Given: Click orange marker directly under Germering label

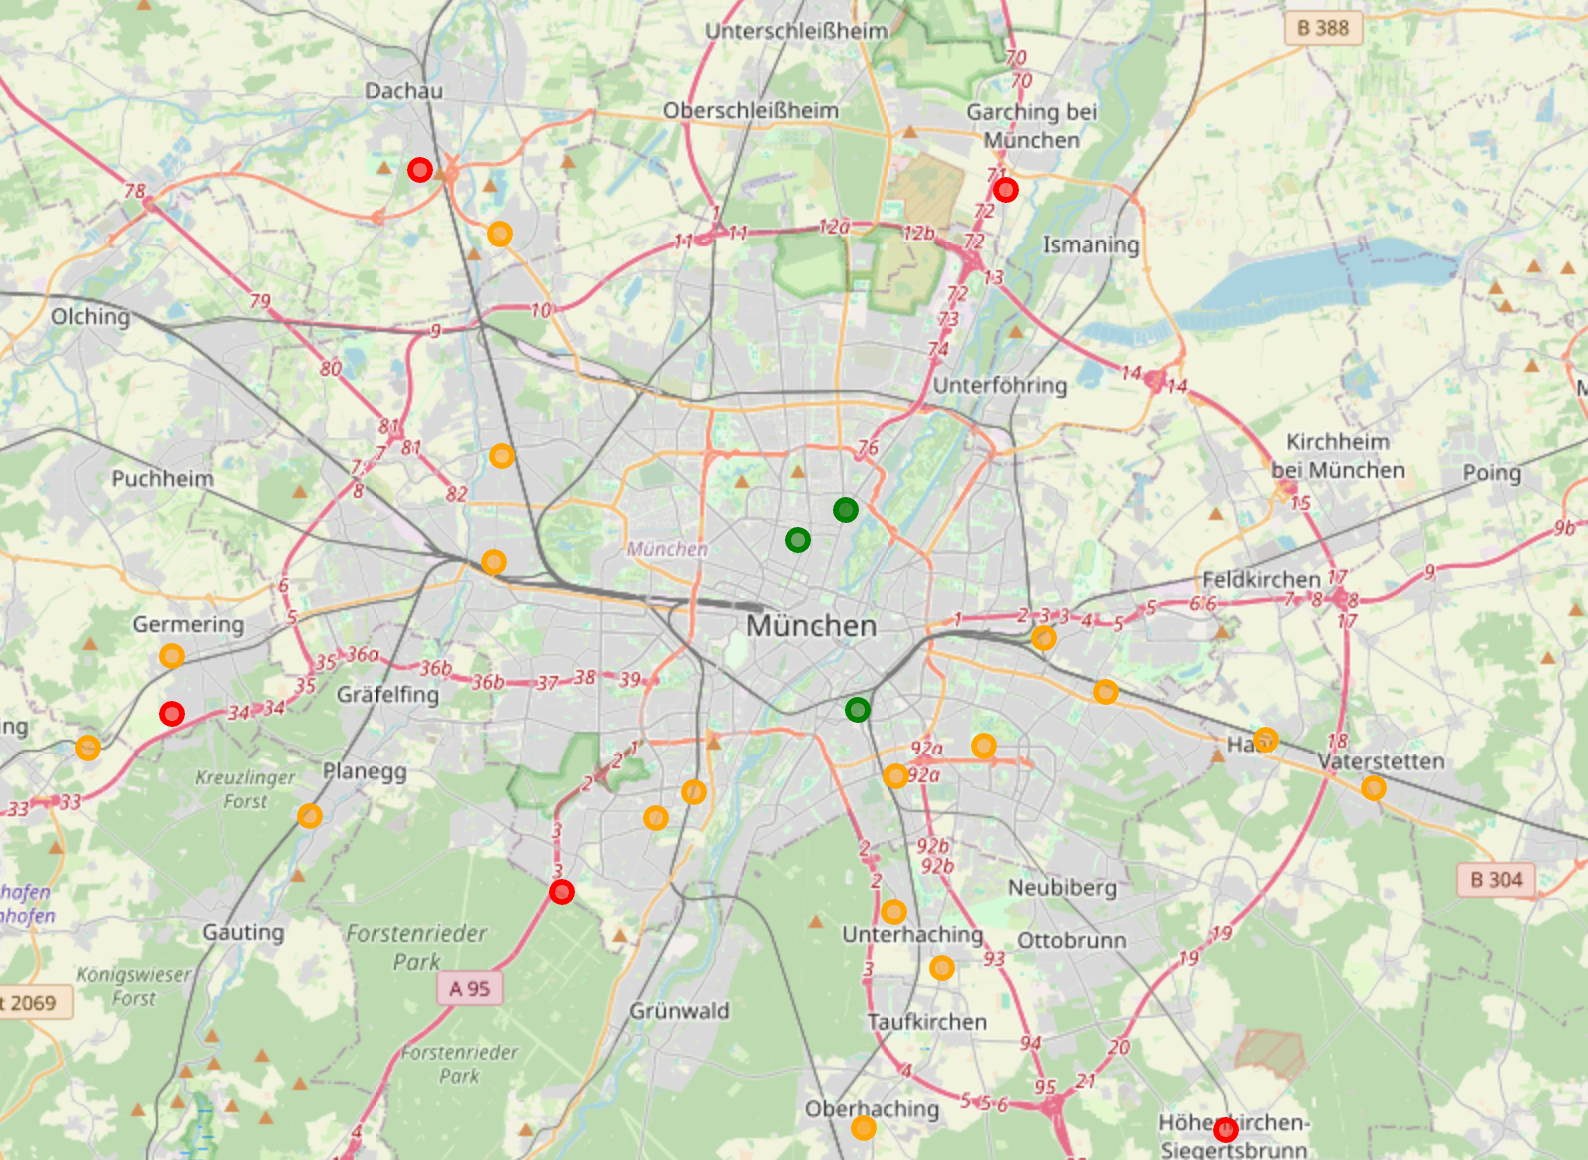Looking at the screenshot, I should [x=172, y=656].
